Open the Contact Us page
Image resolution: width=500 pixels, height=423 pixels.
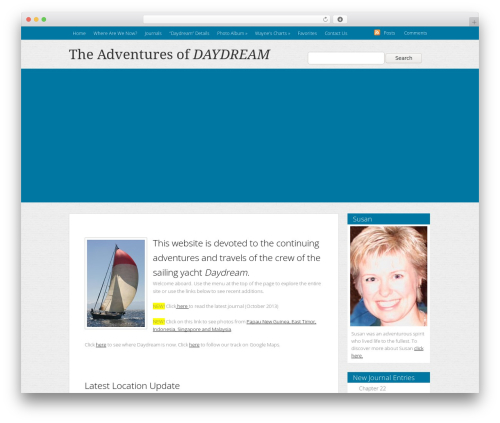click(x=336, y=33)
